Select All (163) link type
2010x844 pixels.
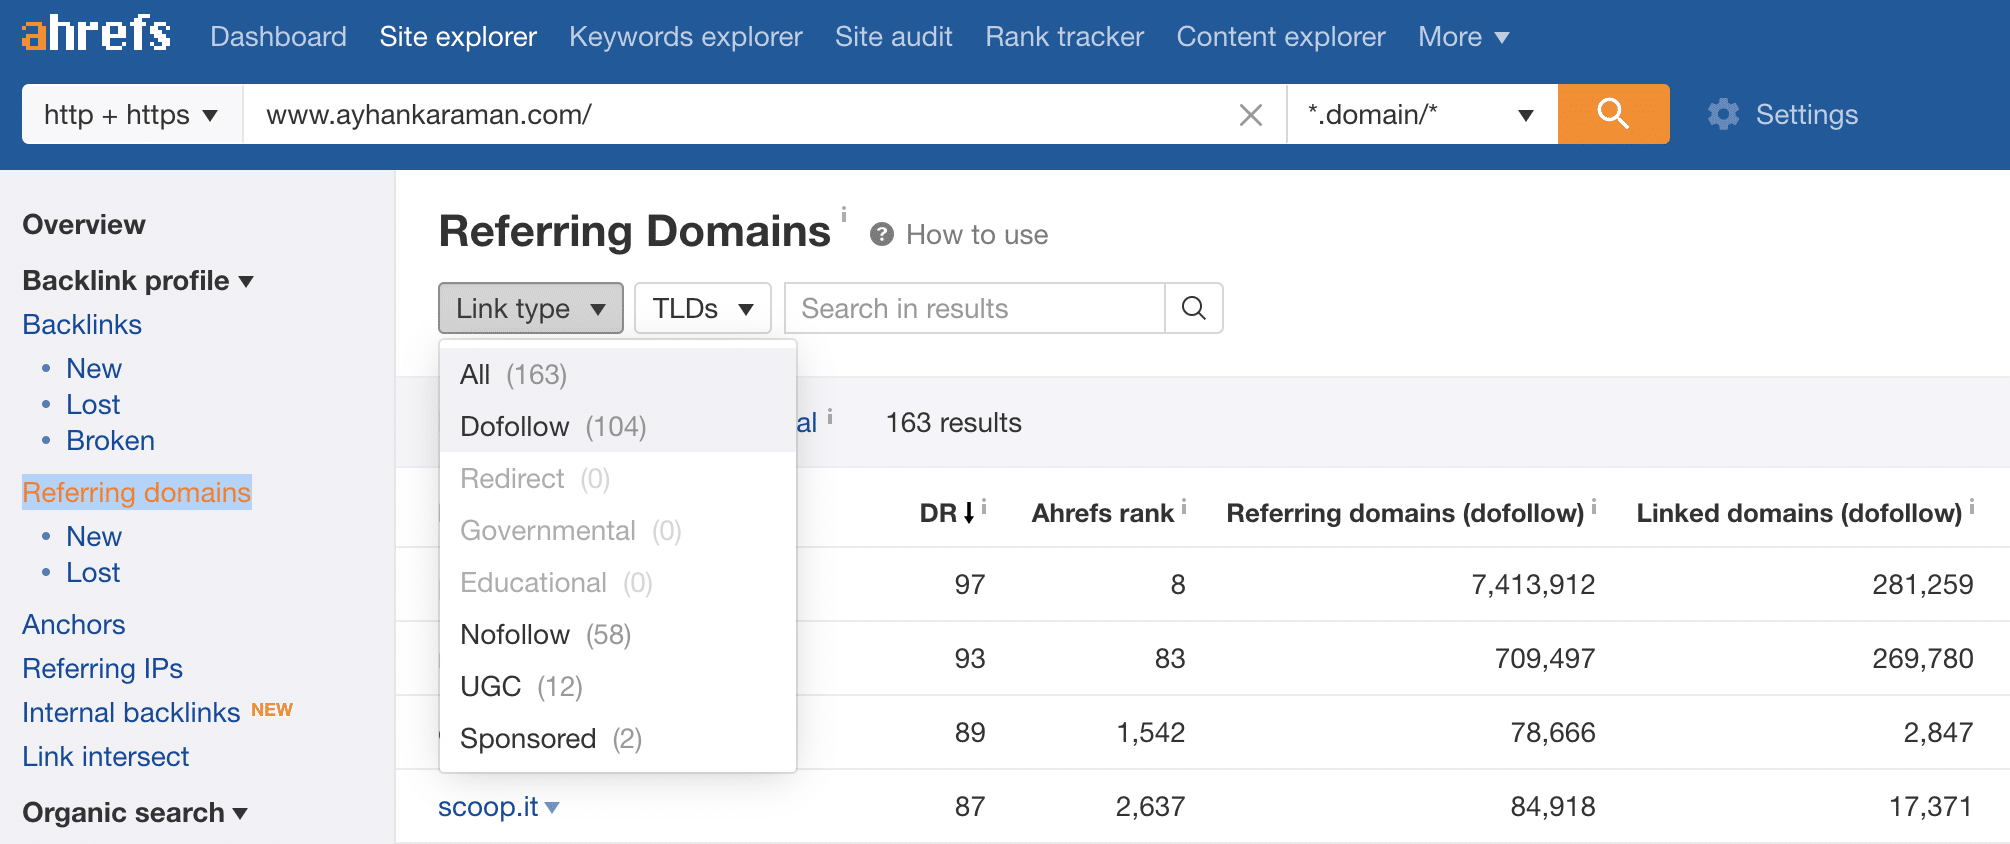[618, 374]
